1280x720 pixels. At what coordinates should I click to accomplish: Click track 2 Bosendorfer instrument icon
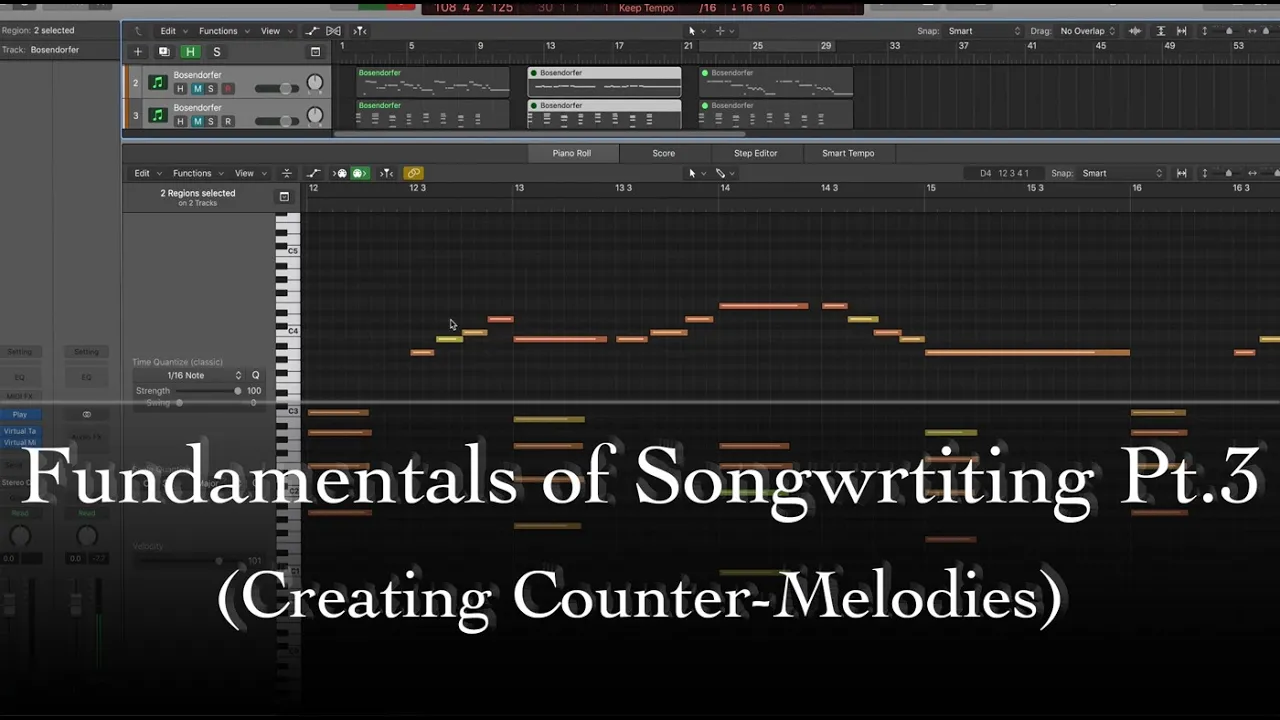(157, 83)
